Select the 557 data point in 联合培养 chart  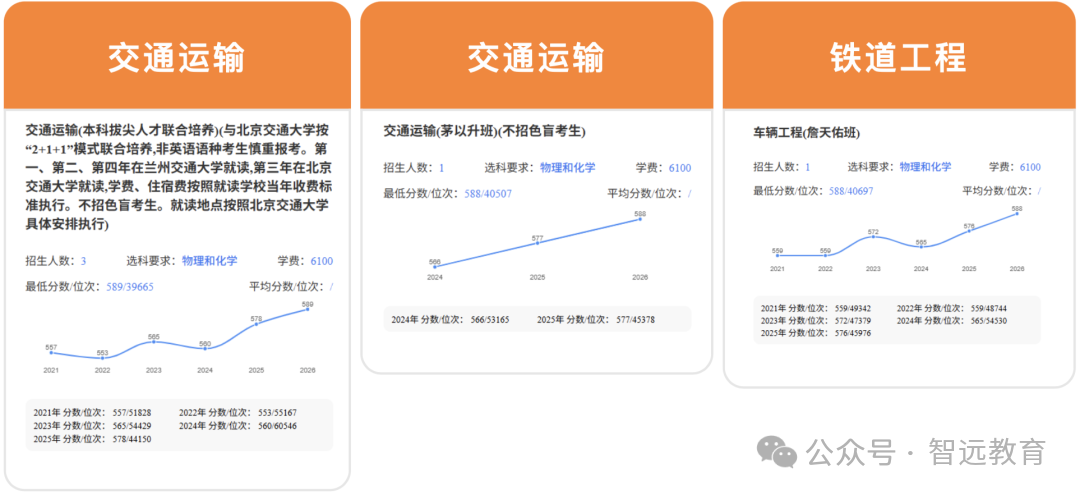coord(51,352)
